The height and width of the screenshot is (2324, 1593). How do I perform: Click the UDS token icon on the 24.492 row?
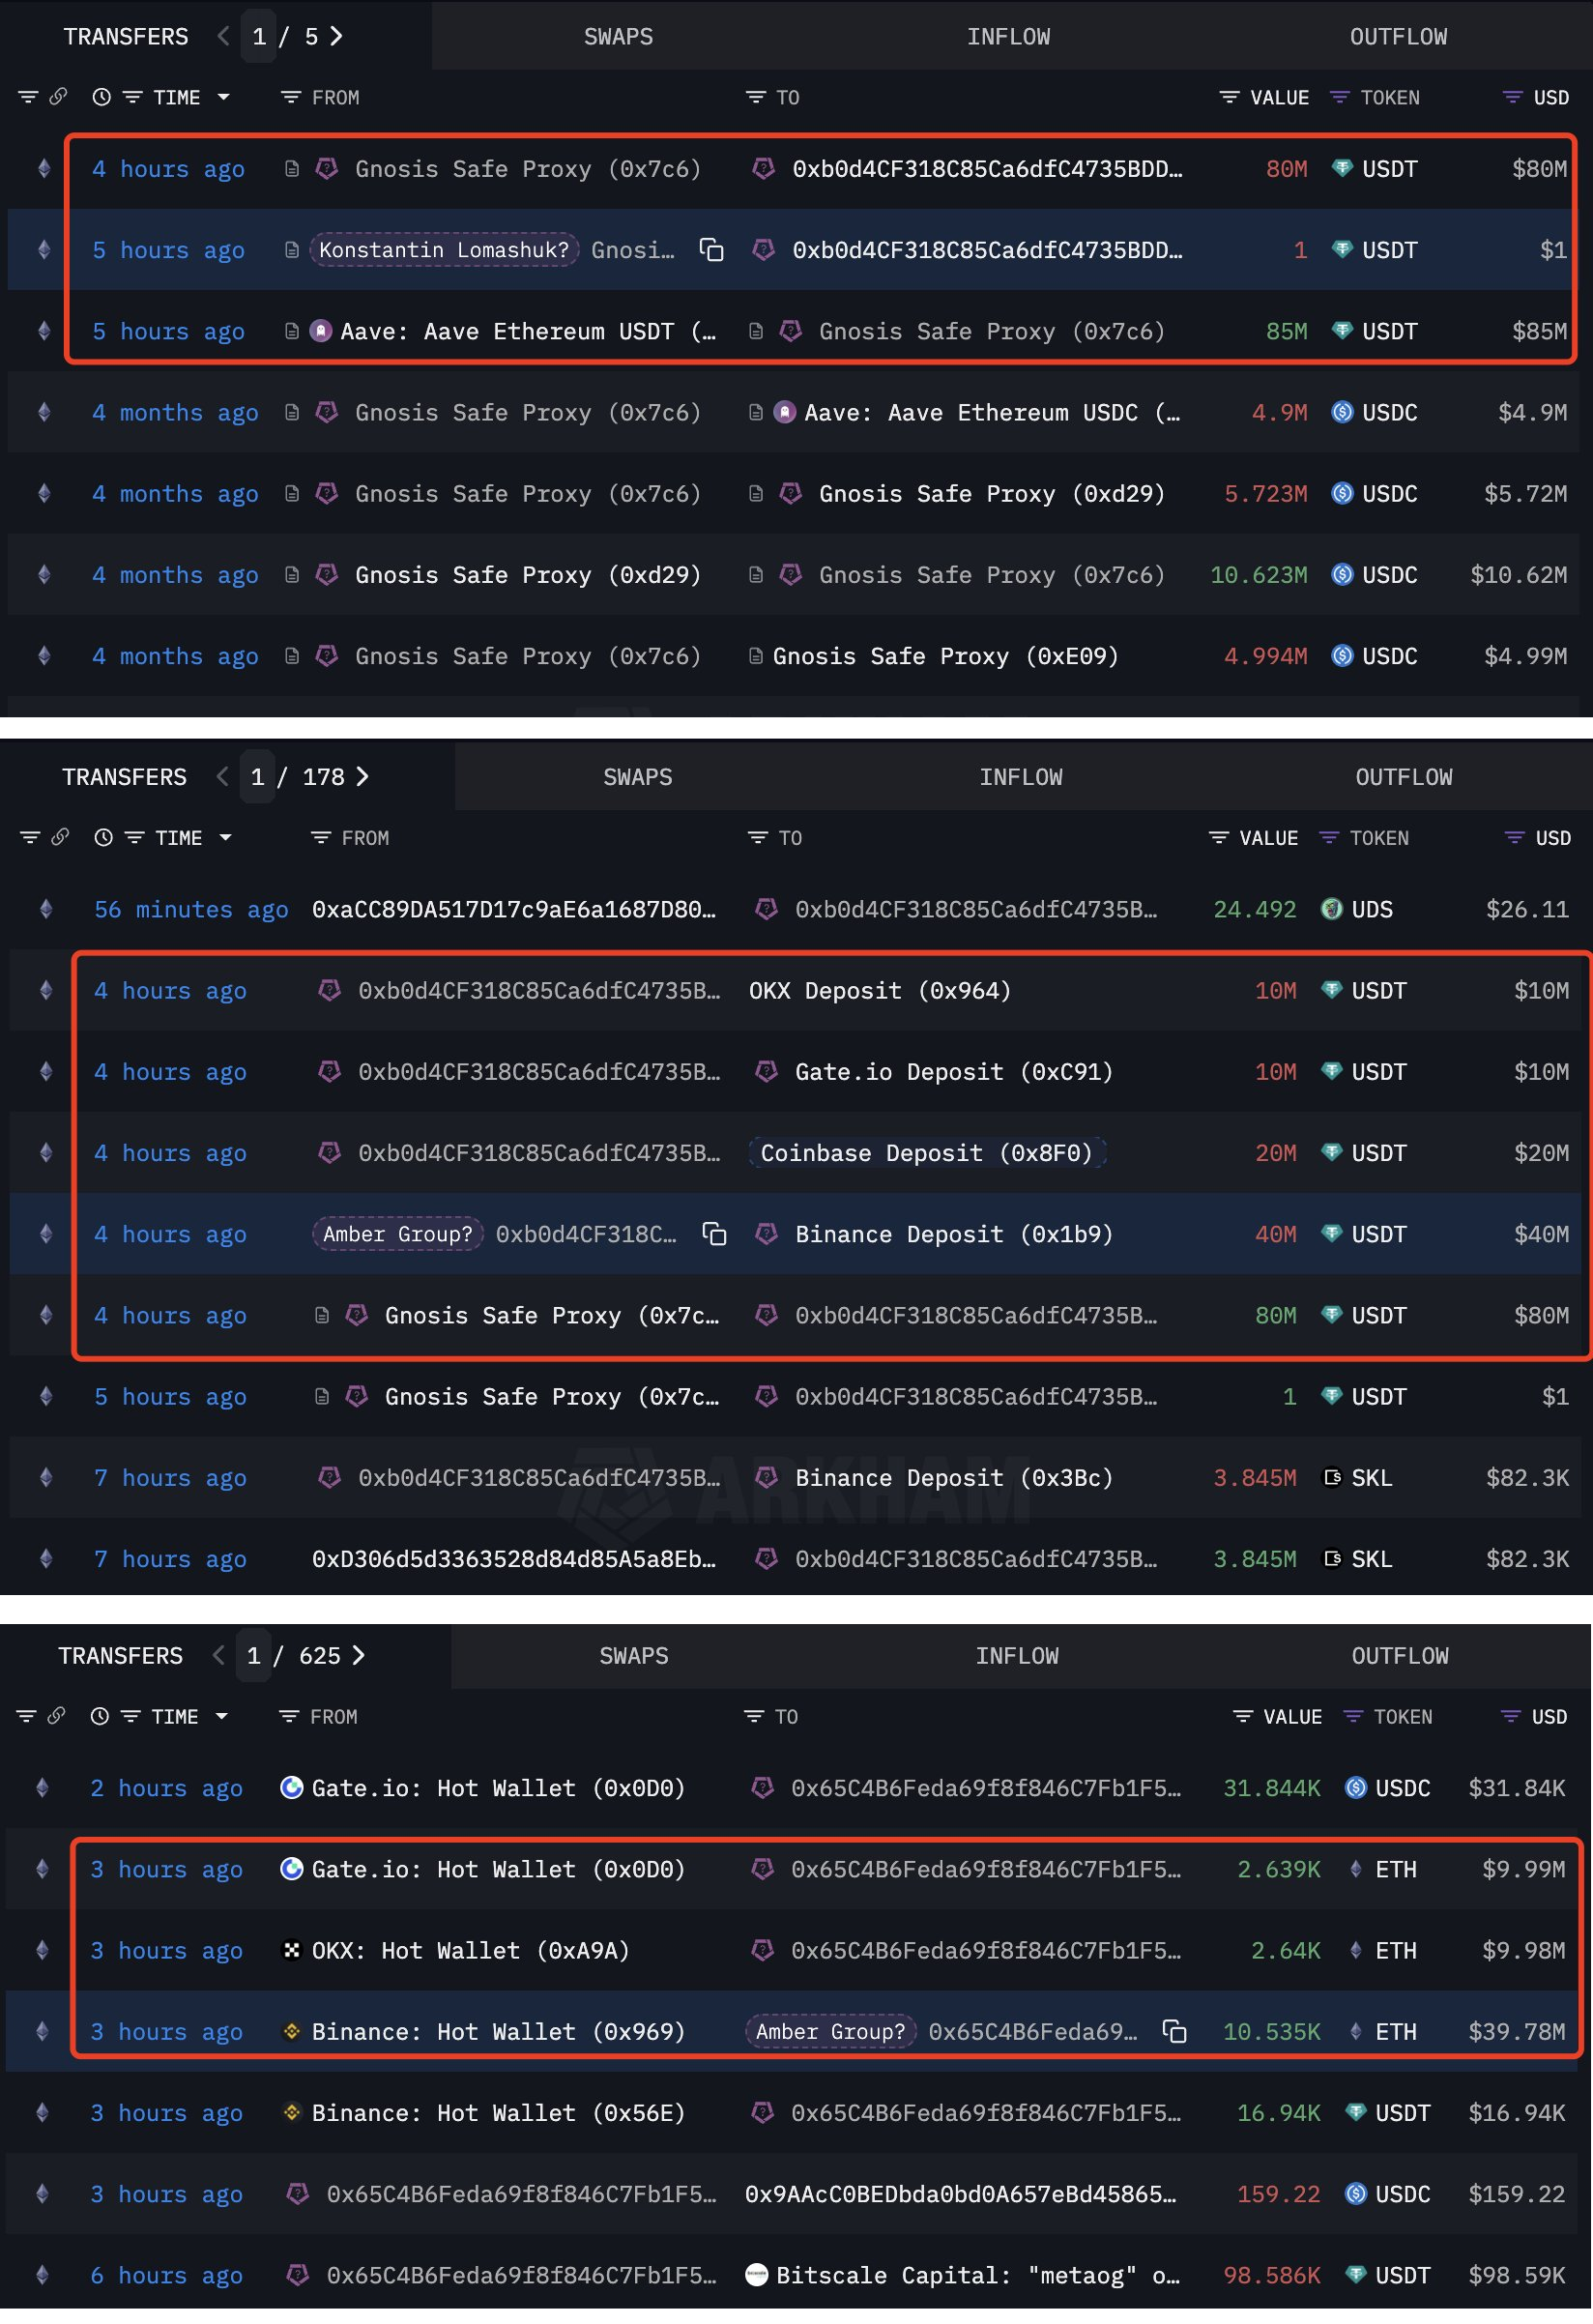tap(1331, 909)
